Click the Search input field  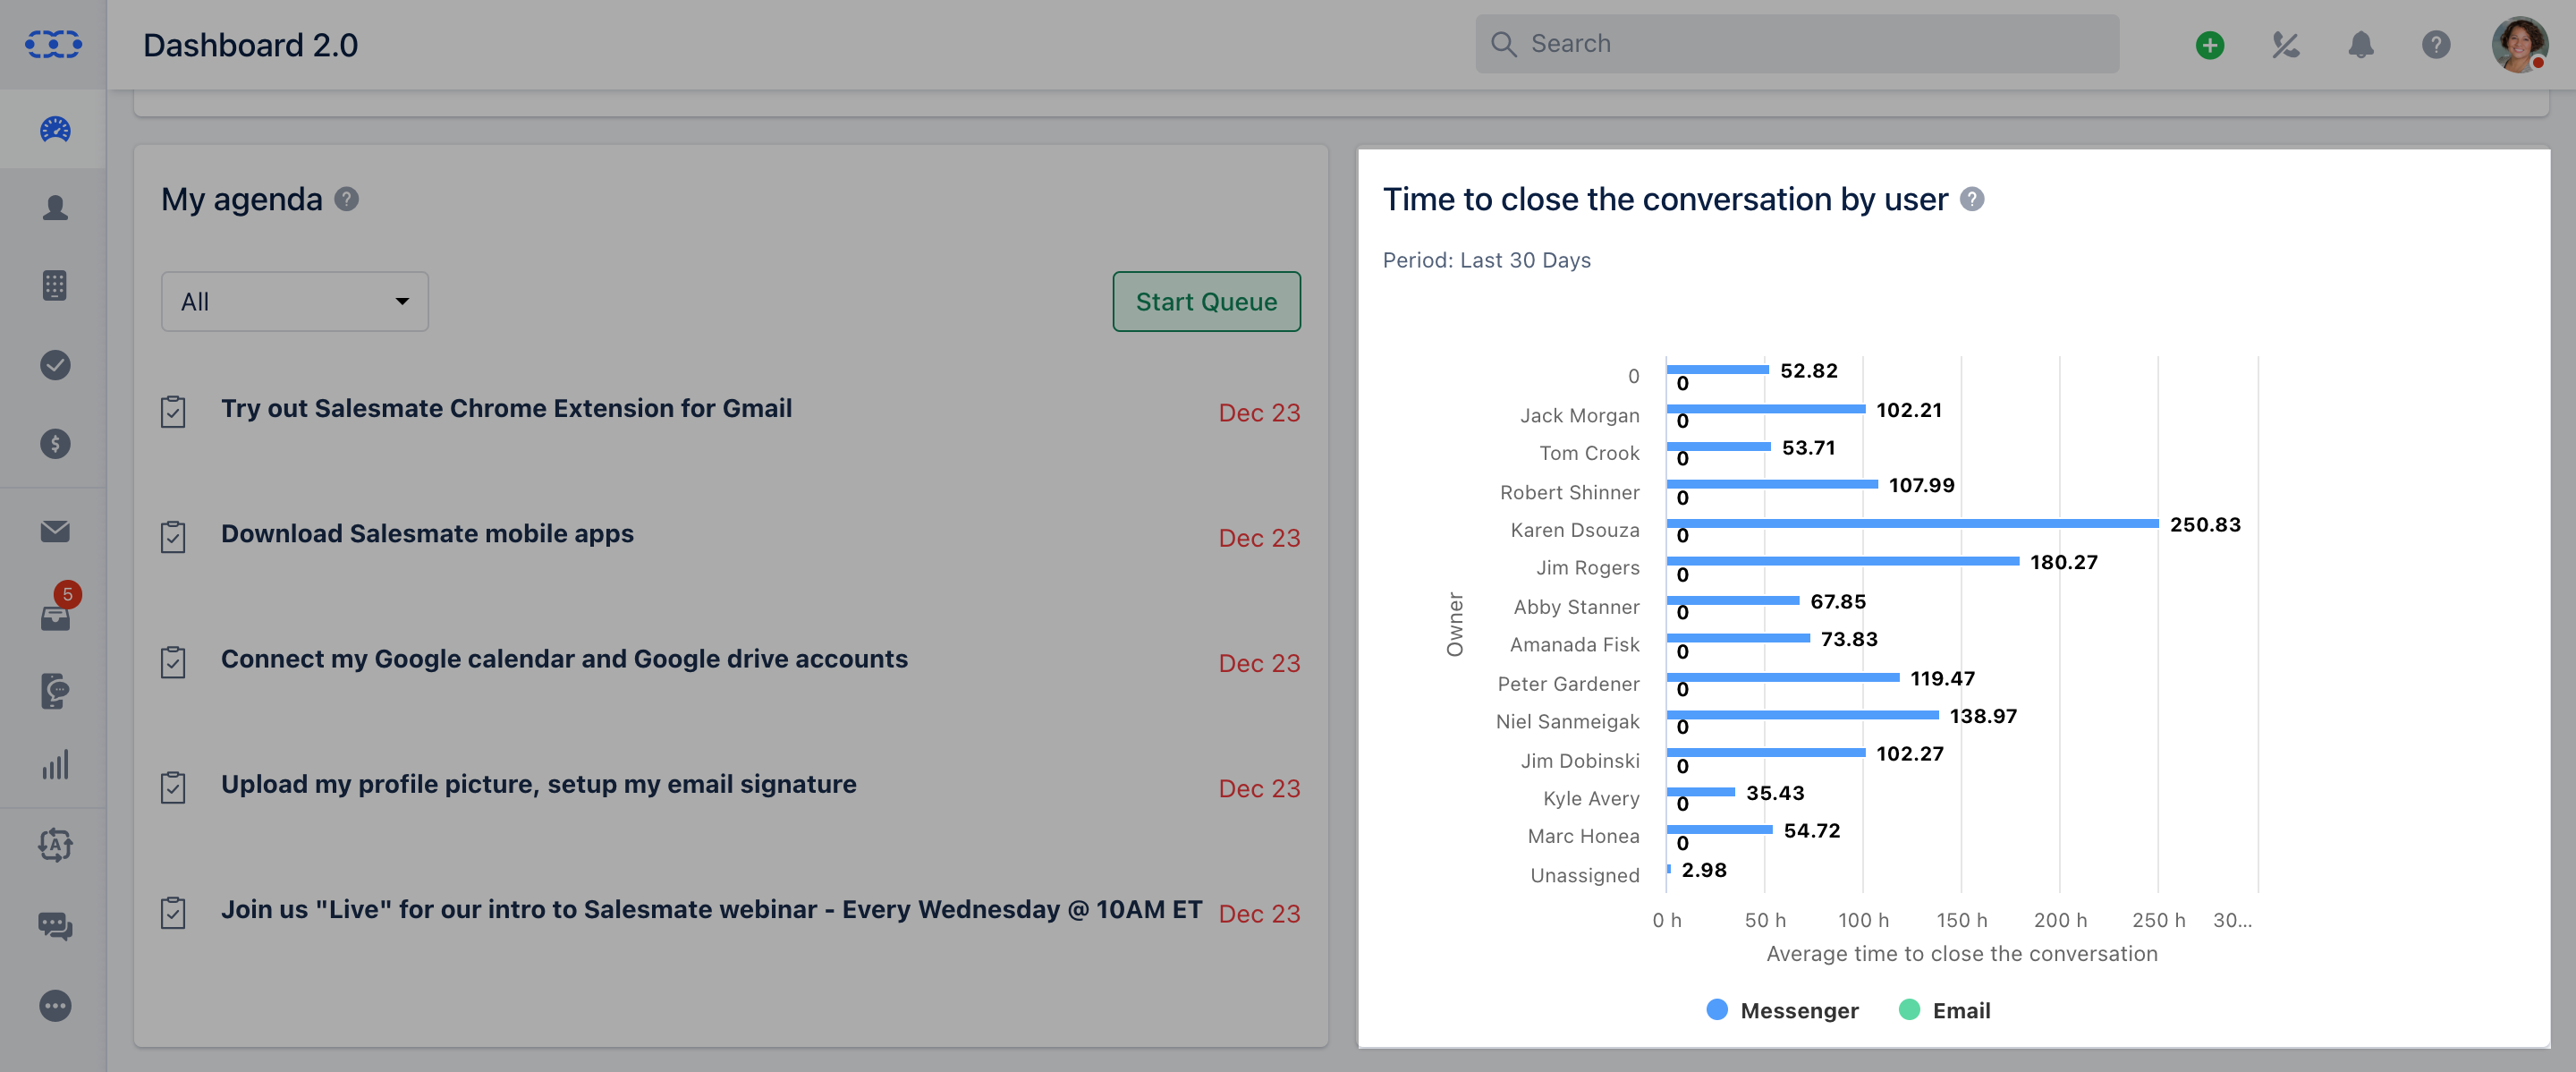coord(1797,44)
